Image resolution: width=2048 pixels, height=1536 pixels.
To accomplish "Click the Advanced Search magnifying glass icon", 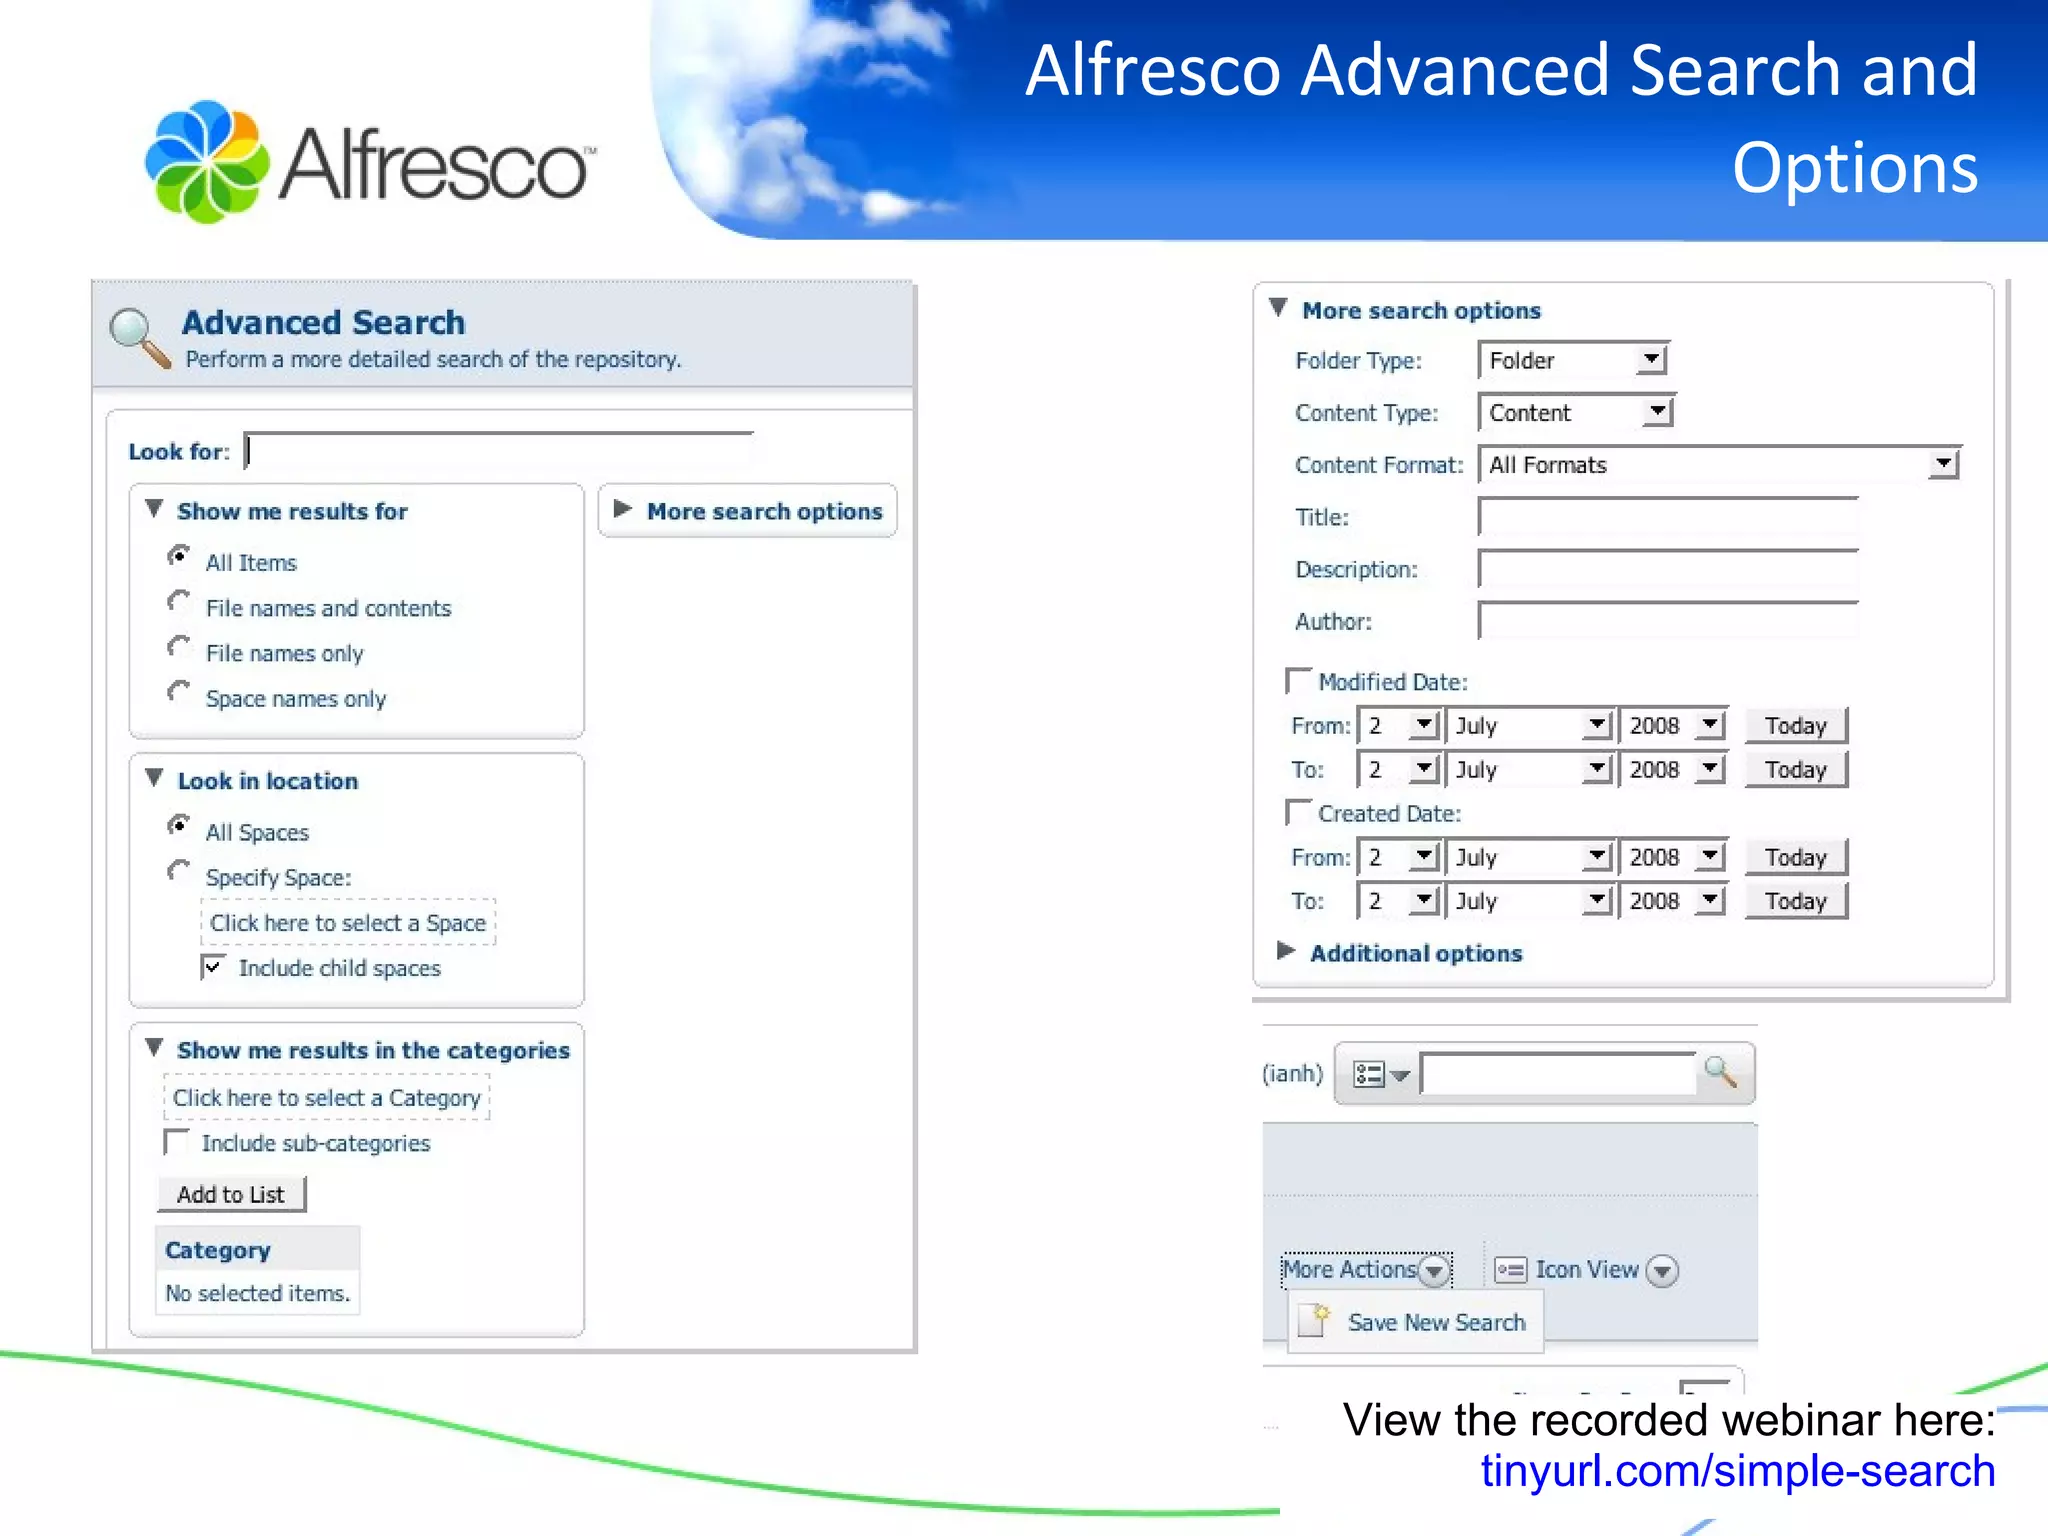I will point(140,338).
